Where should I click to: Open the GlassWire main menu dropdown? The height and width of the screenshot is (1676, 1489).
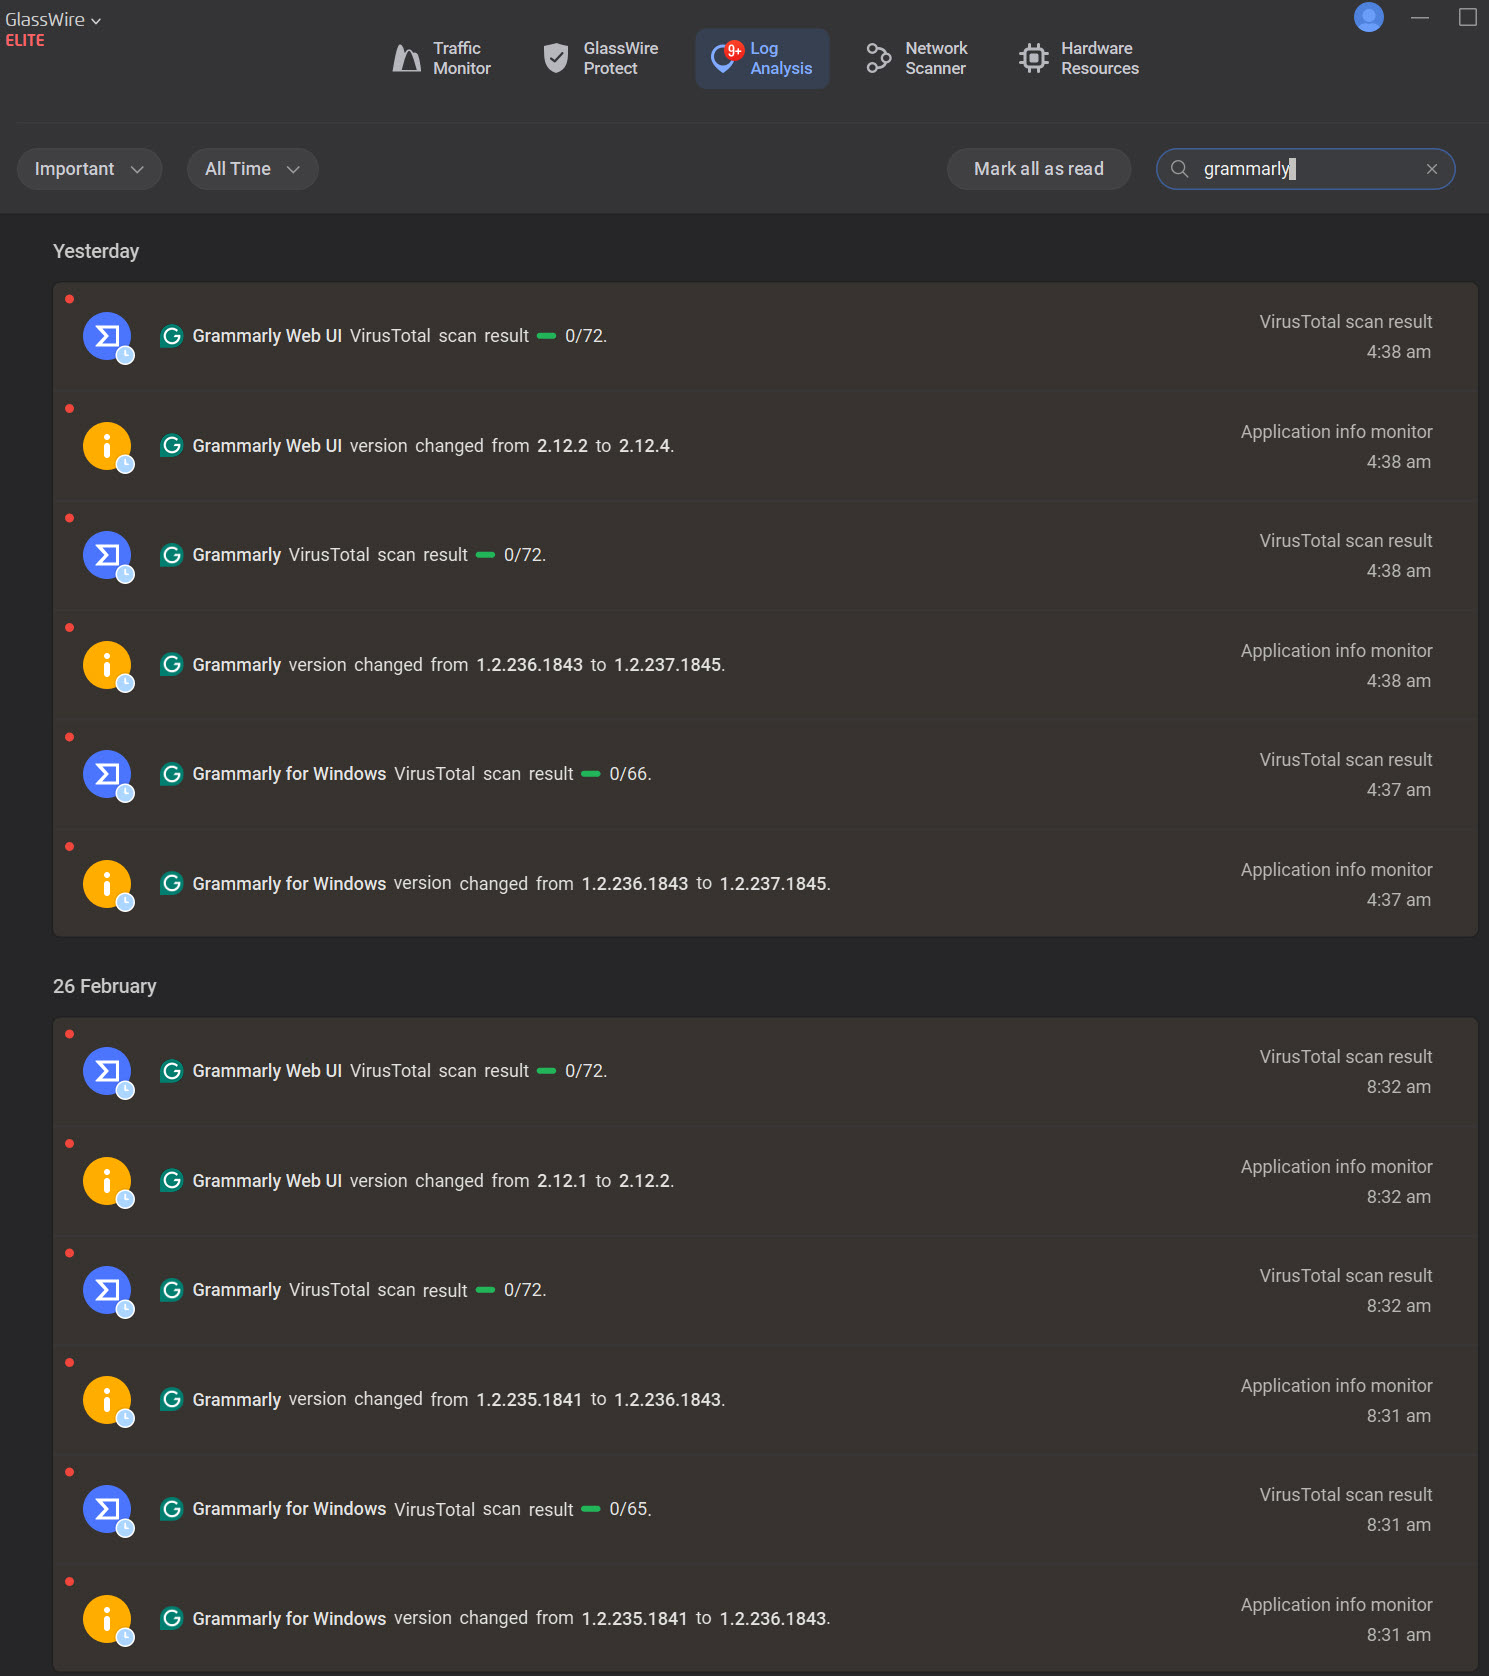point(53,20)
